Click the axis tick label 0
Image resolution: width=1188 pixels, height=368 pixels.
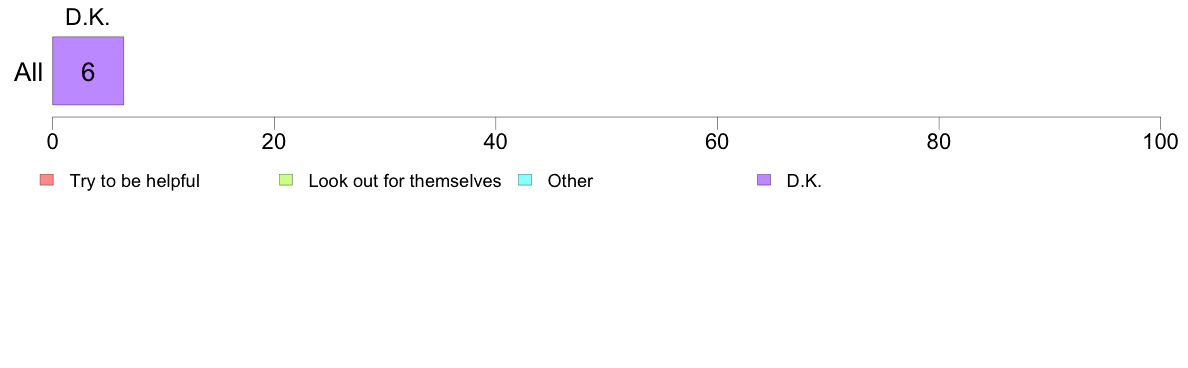52,142
